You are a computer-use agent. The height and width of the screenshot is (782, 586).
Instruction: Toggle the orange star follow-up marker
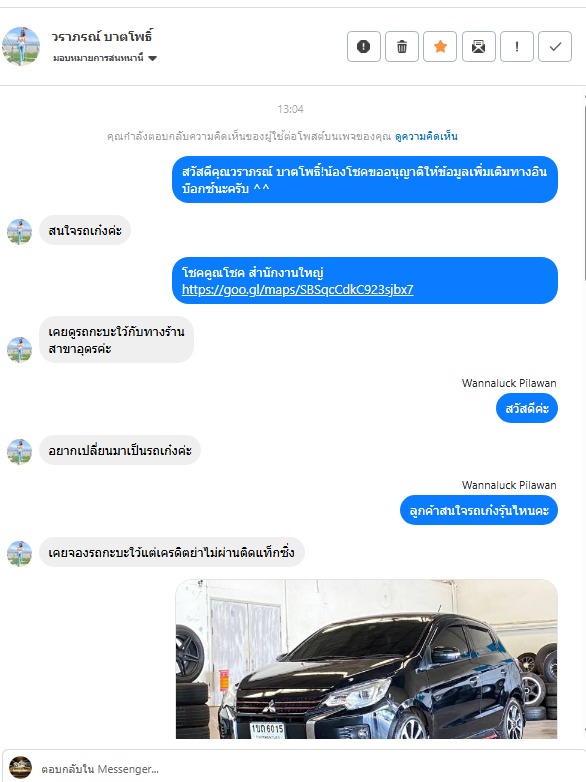440,46
